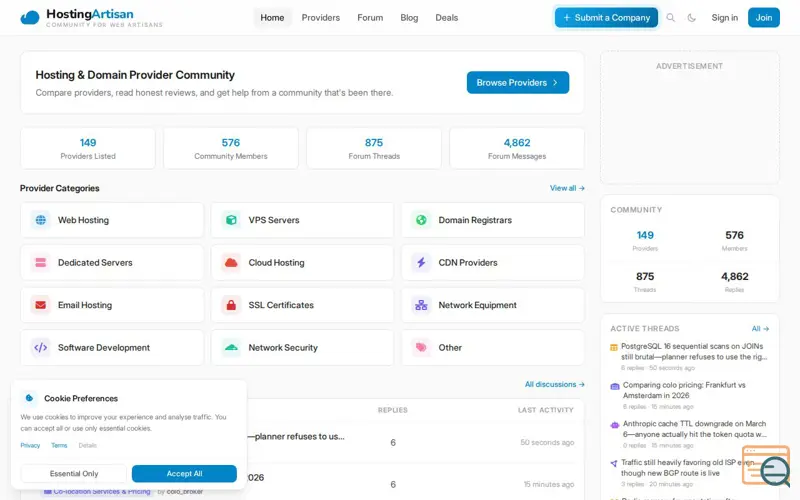Click the sidebar 576 Members count

pyautogui.click(x=734, y=235)
